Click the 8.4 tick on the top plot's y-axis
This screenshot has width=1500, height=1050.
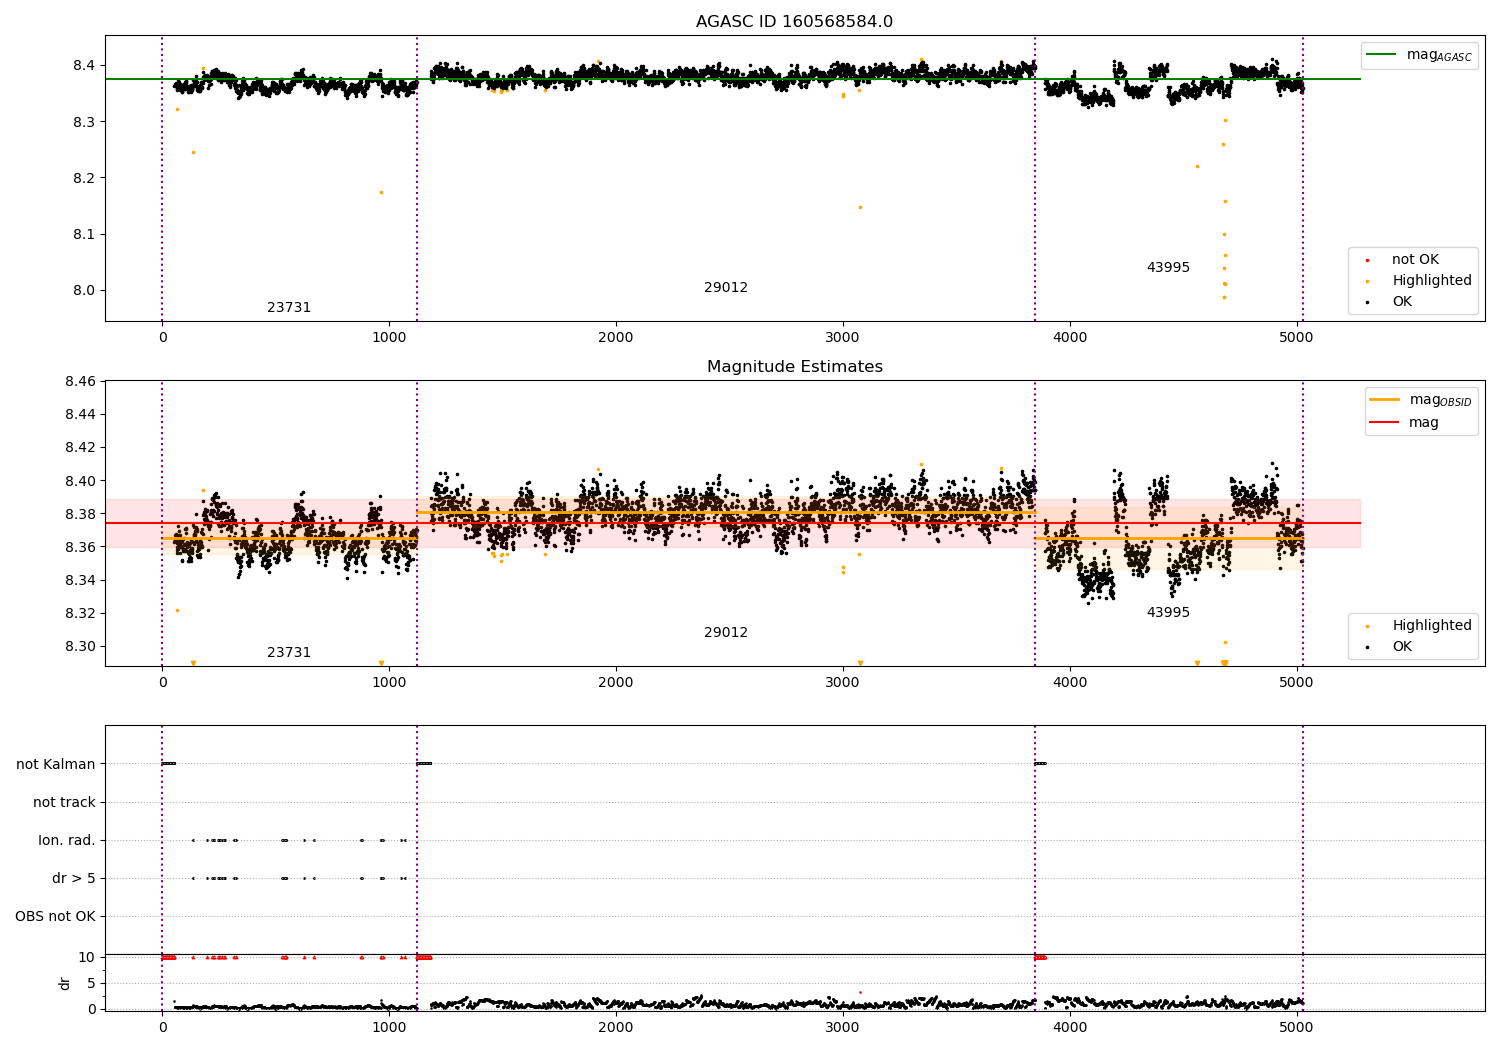coord(84,66)
